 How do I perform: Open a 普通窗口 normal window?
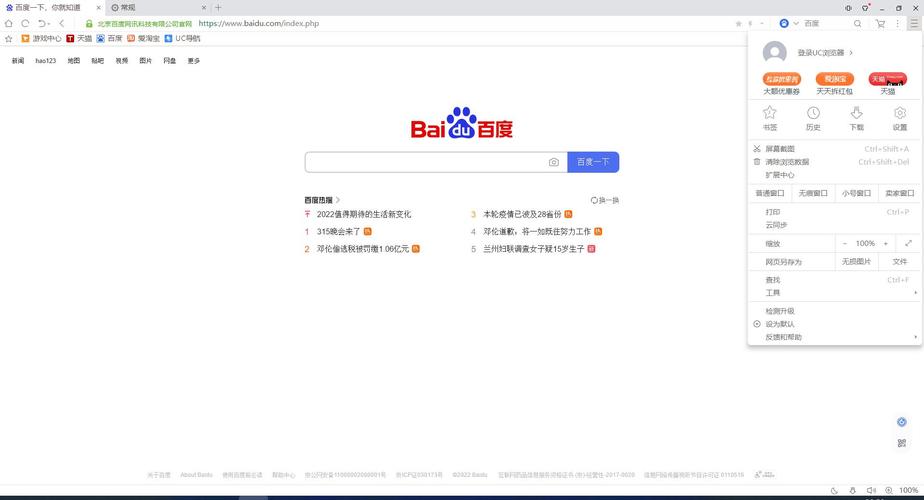(x=770, y=193)
